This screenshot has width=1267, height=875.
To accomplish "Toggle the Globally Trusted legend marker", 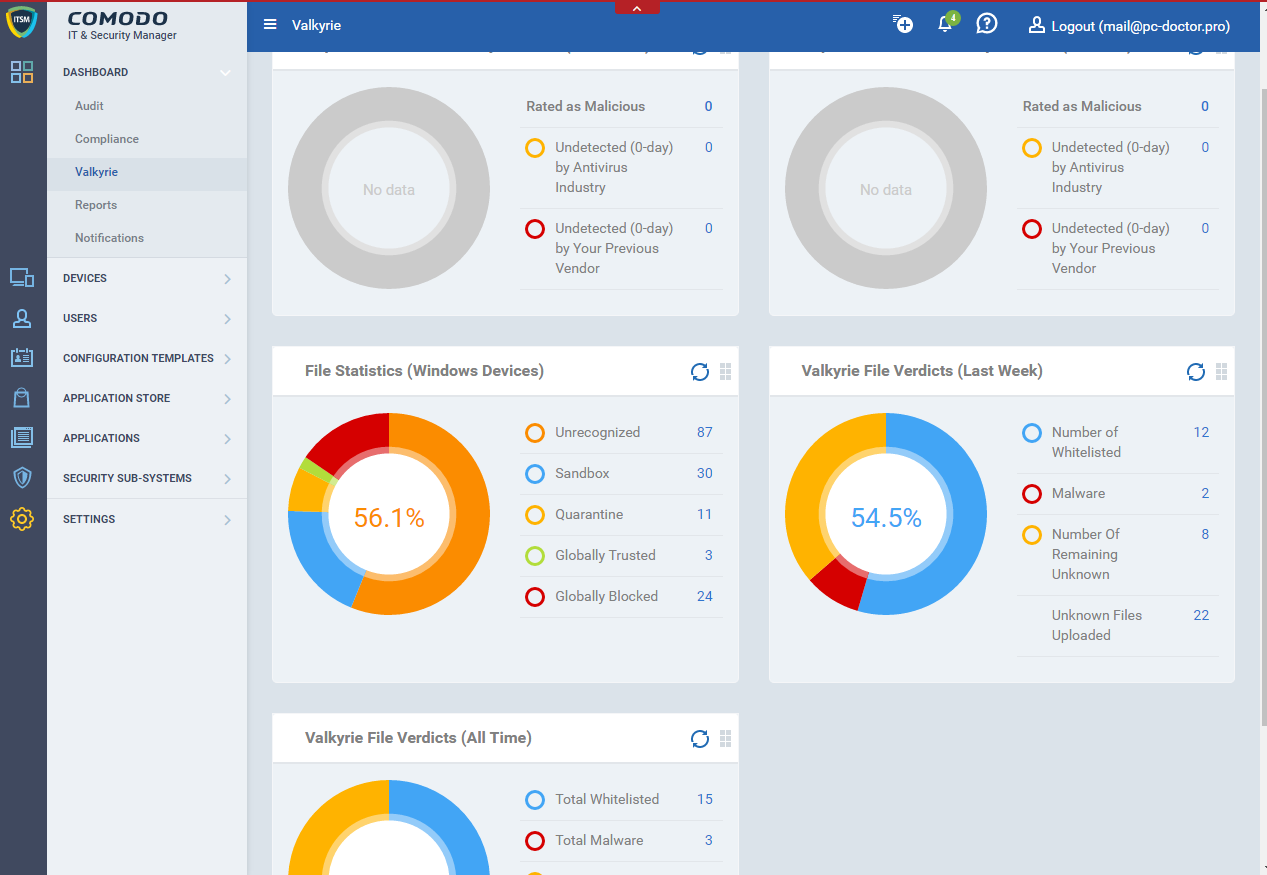I will pyautogui.click(x=535, y=556).
